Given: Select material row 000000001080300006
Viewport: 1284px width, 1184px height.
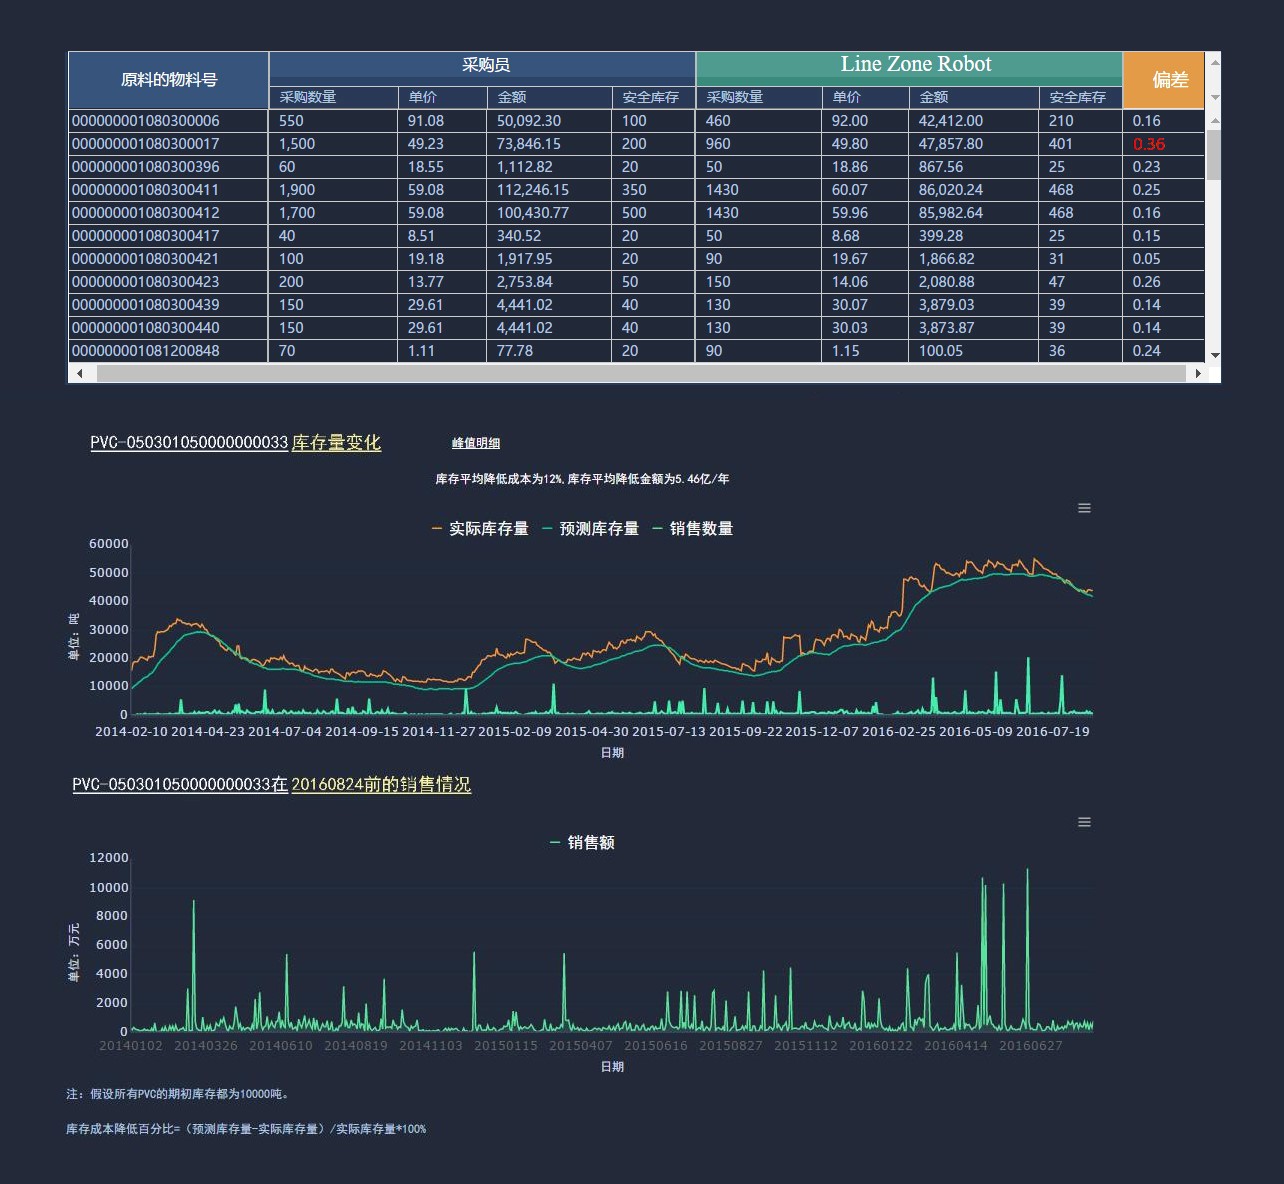Looking at the screenshot, I should [636, 121].
